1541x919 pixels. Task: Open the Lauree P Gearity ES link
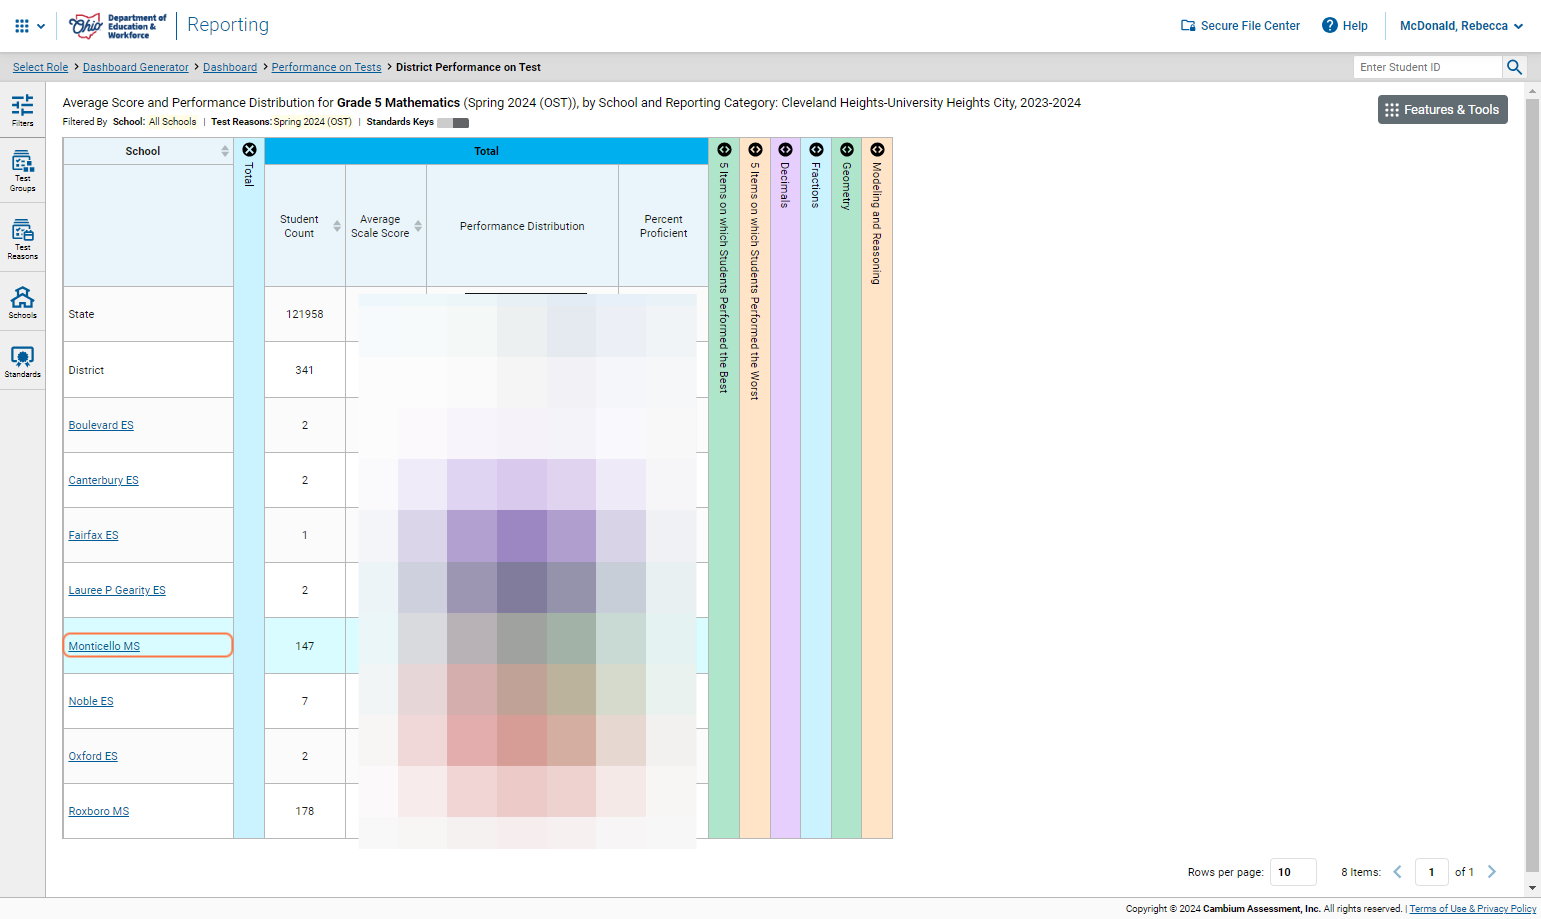point(117,590)
